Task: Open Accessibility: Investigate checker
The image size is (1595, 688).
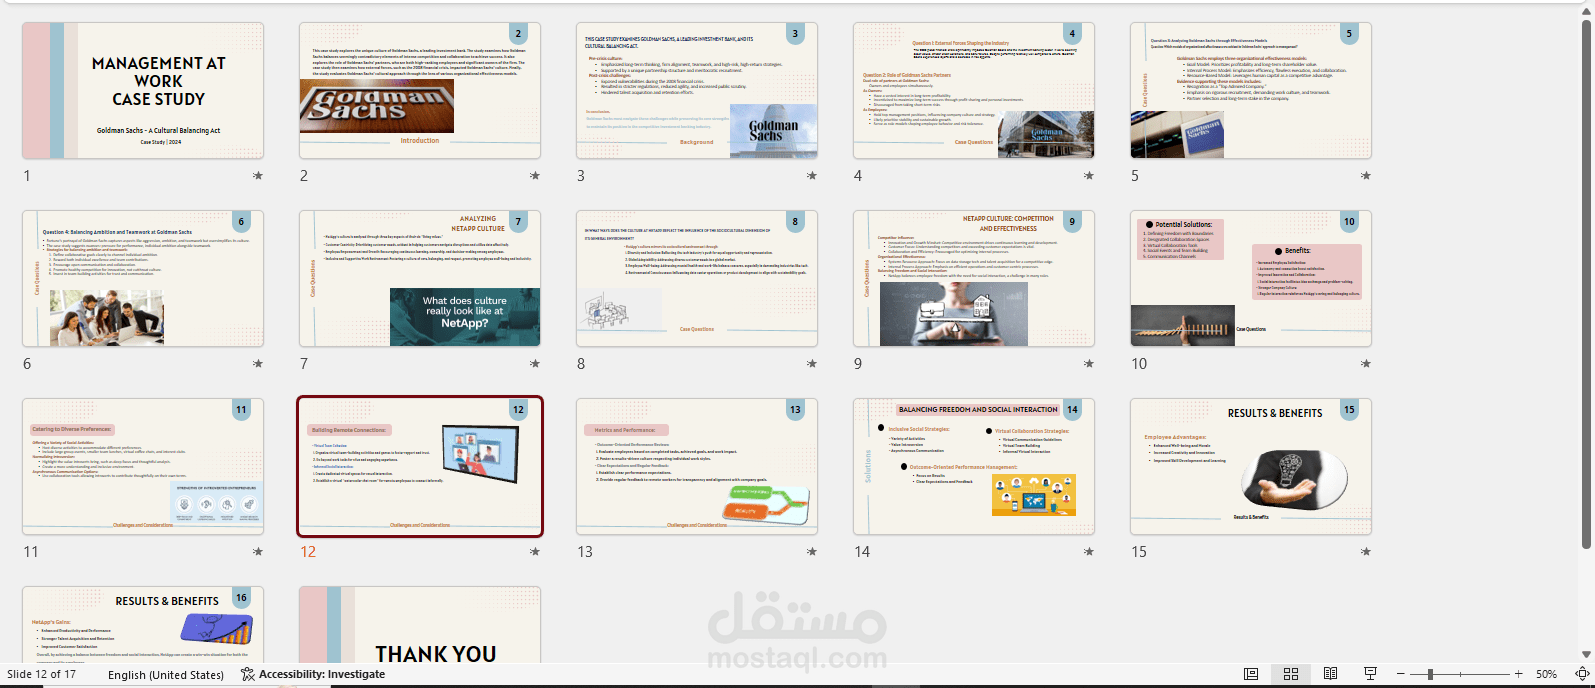Action: tap(313, 674)
